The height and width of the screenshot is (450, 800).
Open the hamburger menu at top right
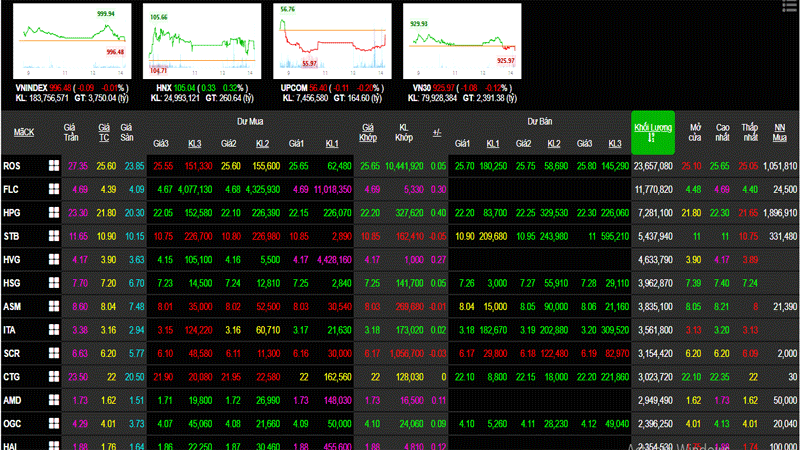click(x=790, y=6)
